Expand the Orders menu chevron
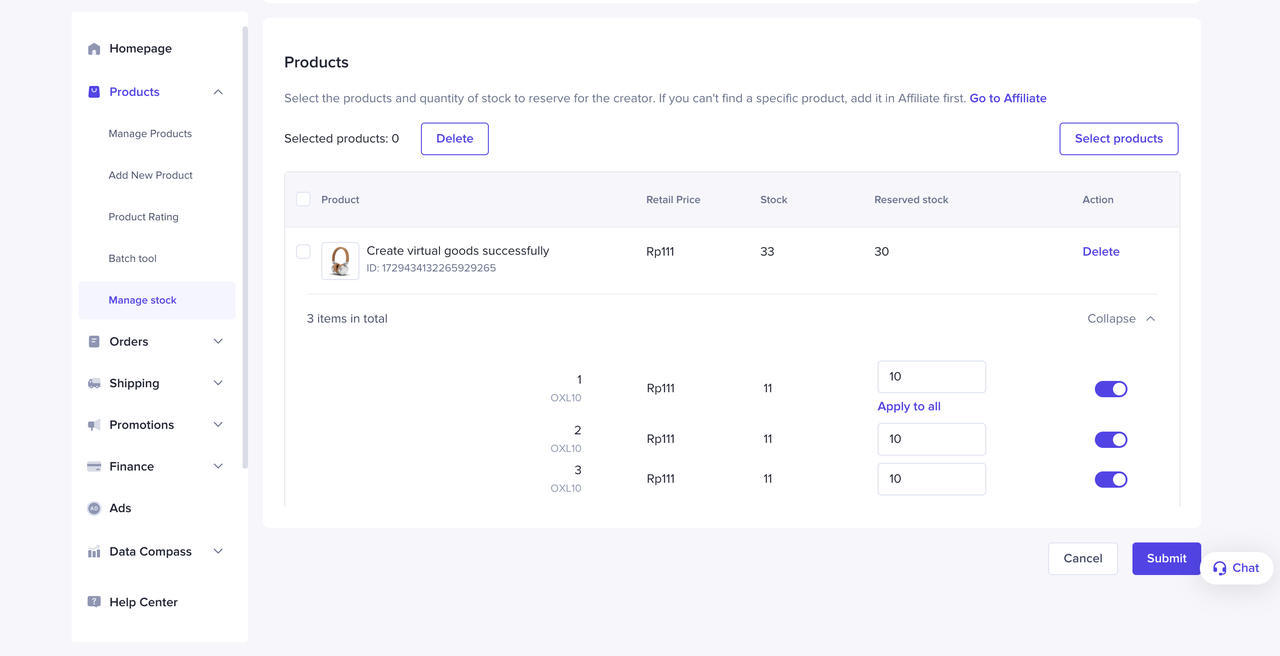Image resolution: width=1280 pixels, height=656 pixels. 218,342
